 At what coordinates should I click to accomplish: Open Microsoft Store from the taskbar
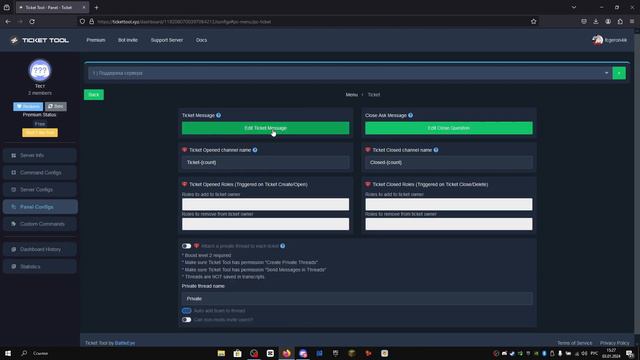tap(238, 353)
